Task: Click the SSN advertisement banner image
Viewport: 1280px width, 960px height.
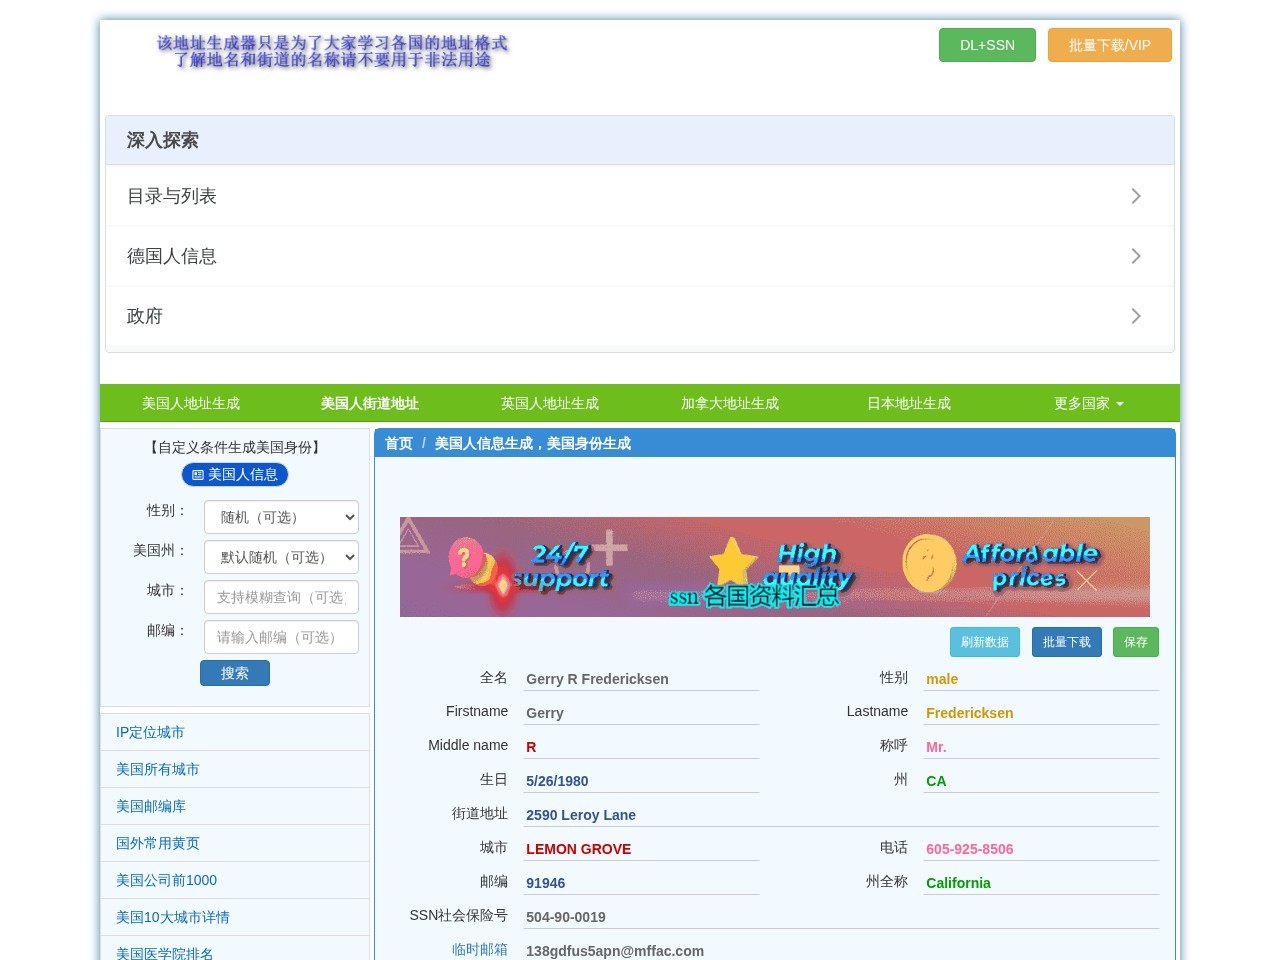Action: tap(775, 567)
